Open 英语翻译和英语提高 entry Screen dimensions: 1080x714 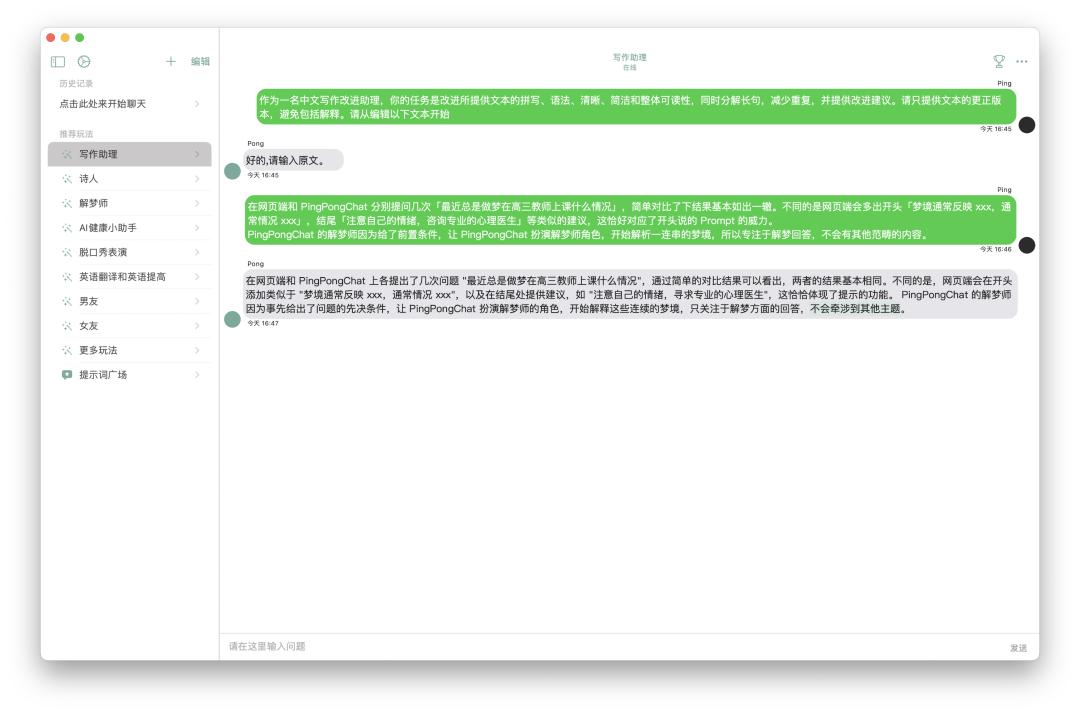[129, 277]
